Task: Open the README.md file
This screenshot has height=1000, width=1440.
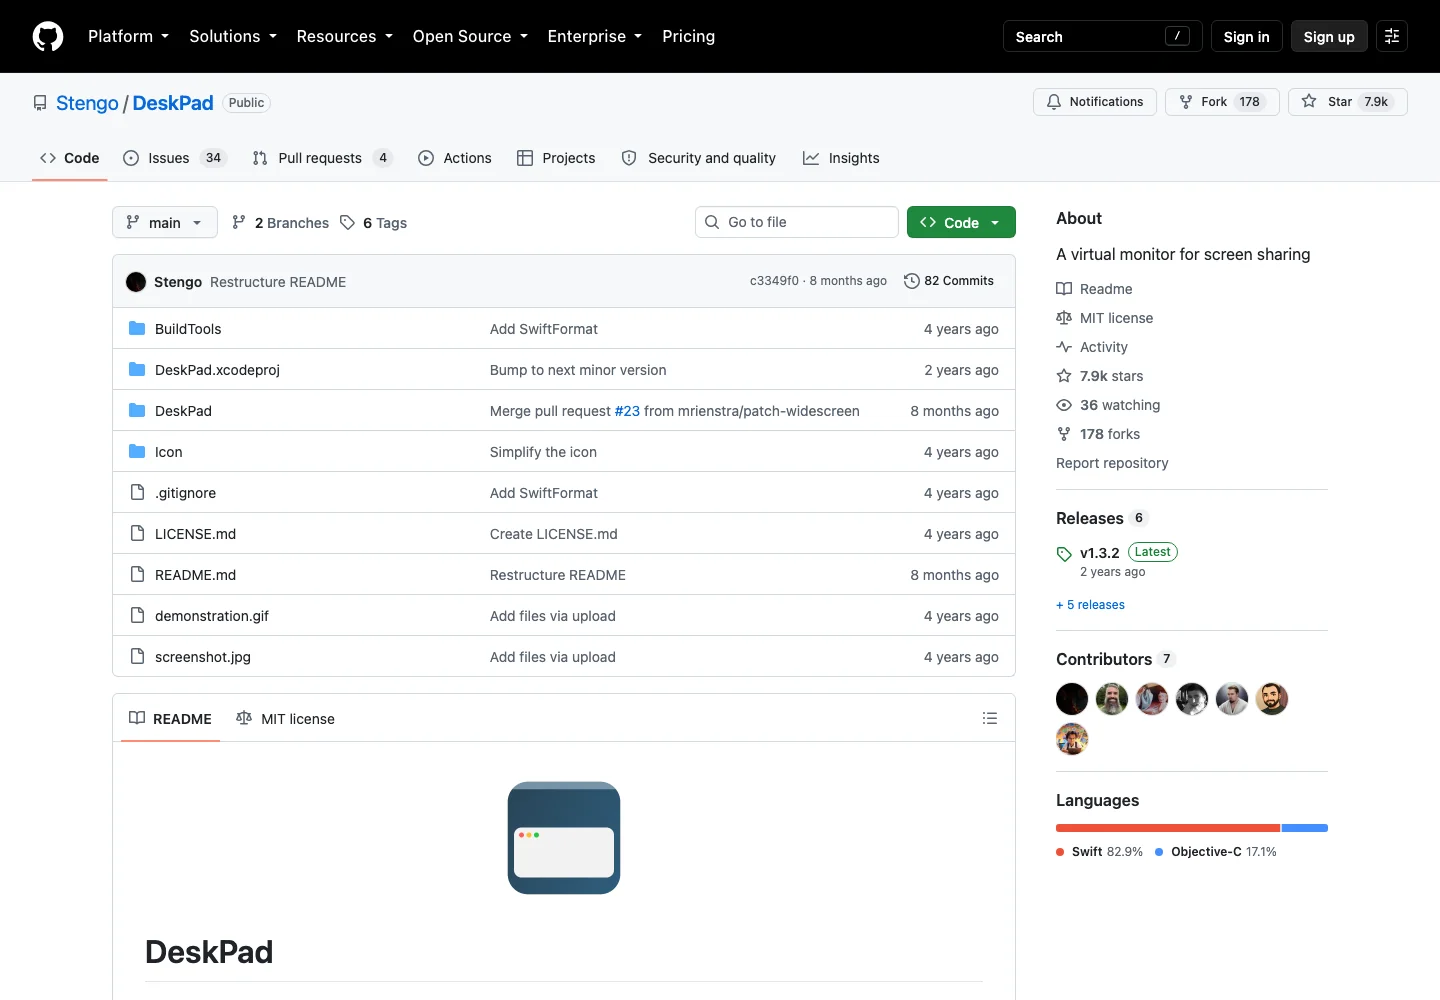Action: click(x=195, y=574)
